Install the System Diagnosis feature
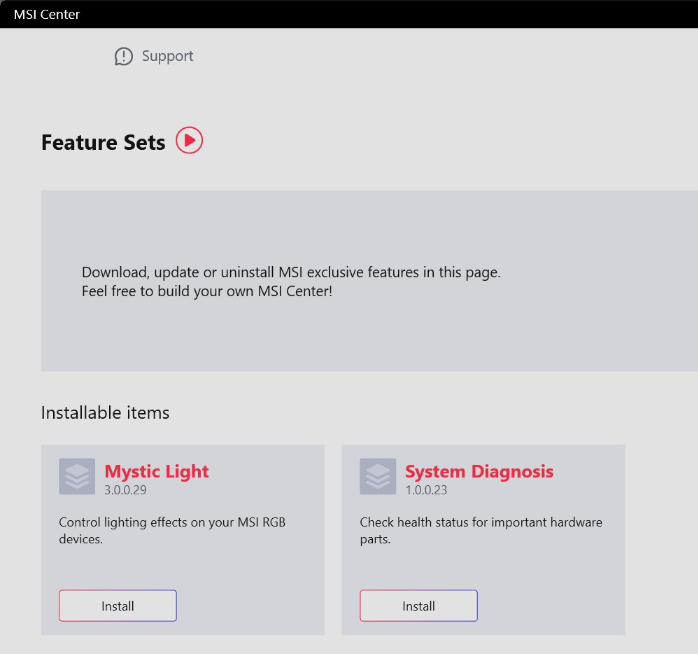This screenshot has height=654, width=698. (418, 606)
